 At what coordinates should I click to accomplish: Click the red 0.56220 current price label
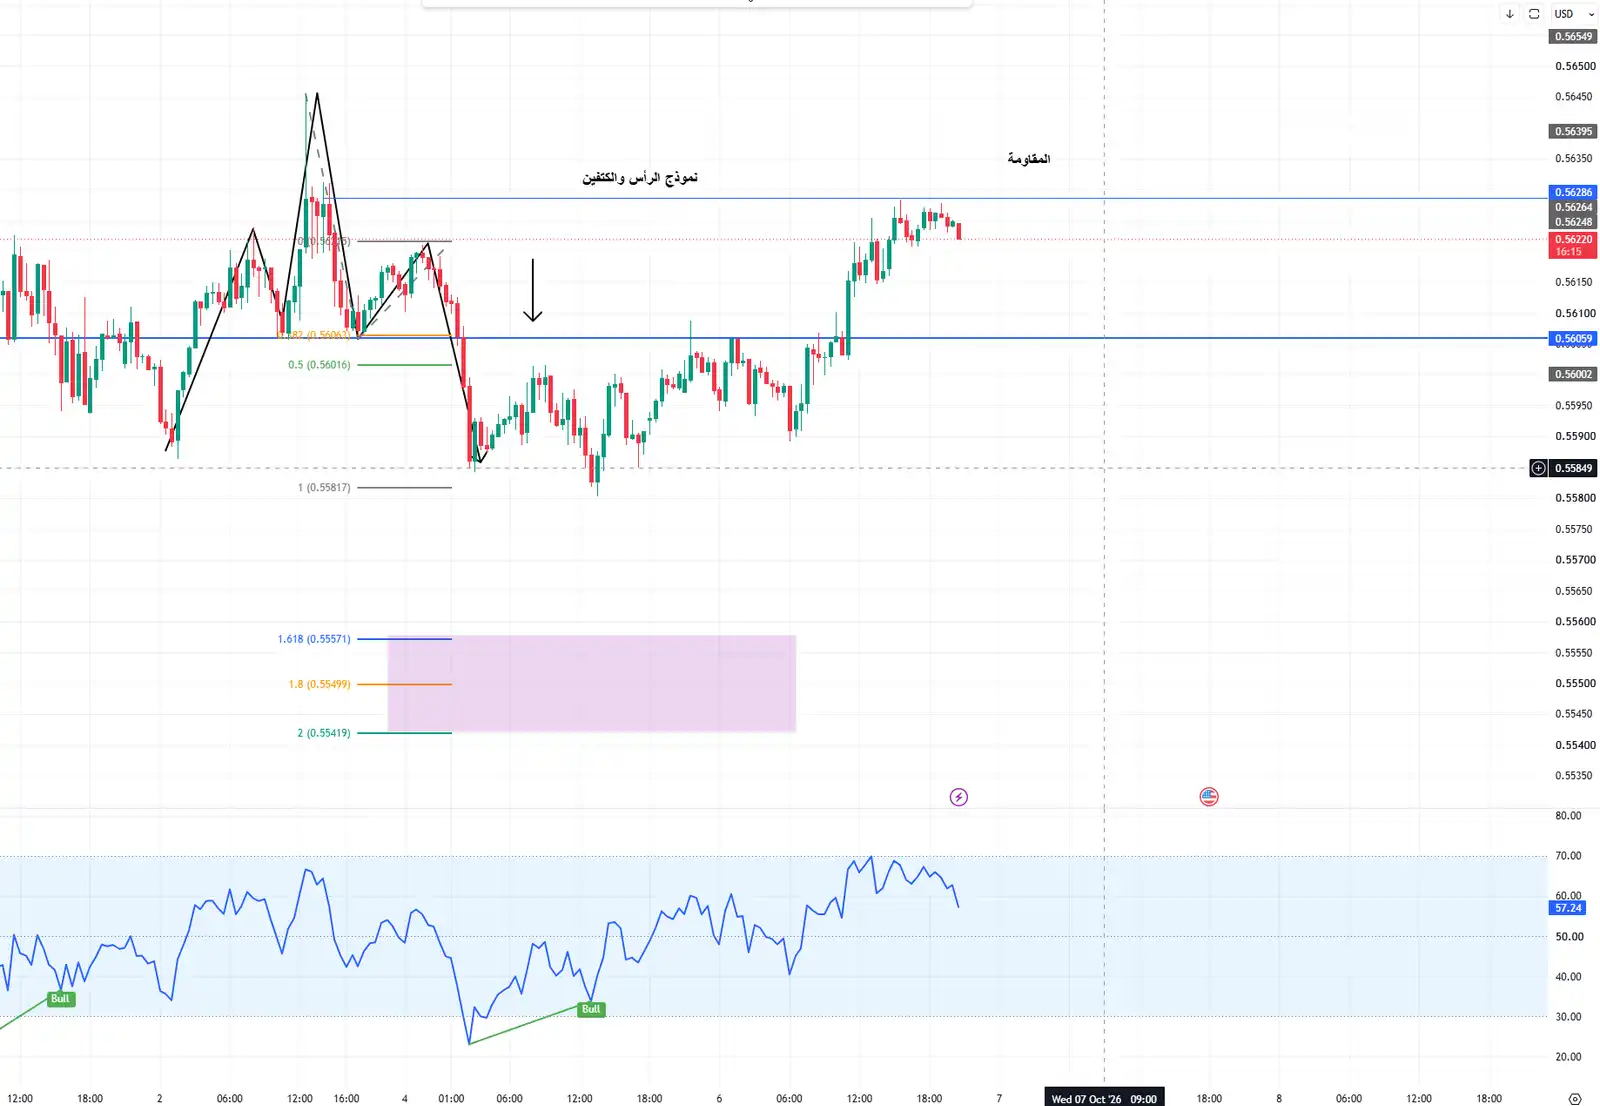point(1573,245)
